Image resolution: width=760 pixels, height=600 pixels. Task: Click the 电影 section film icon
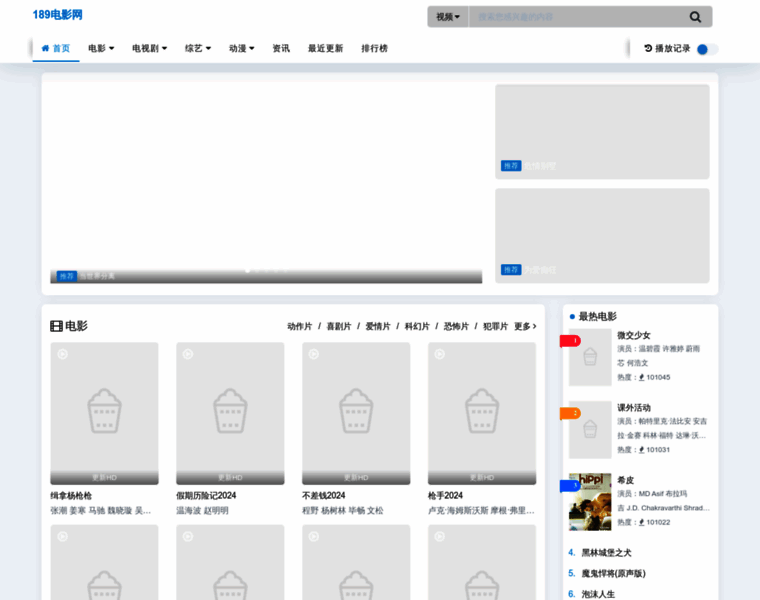[56, 326]
